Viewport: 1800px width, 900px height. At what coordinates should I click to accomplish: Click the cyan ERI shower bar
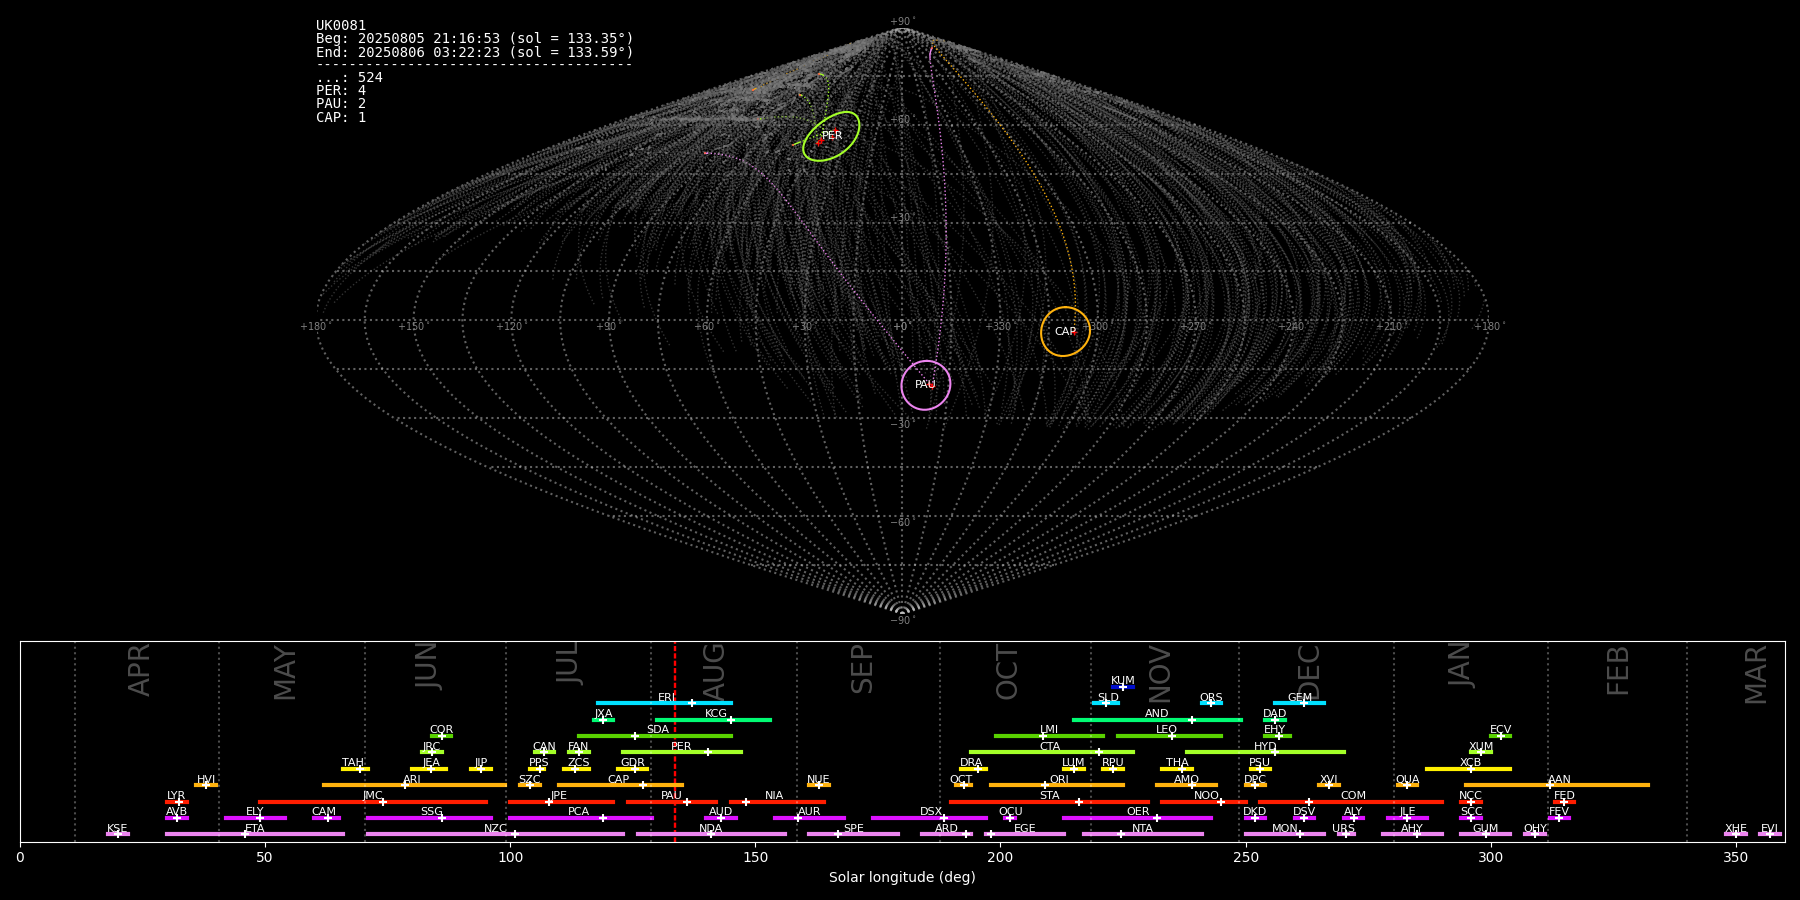[x=664, y=703]
